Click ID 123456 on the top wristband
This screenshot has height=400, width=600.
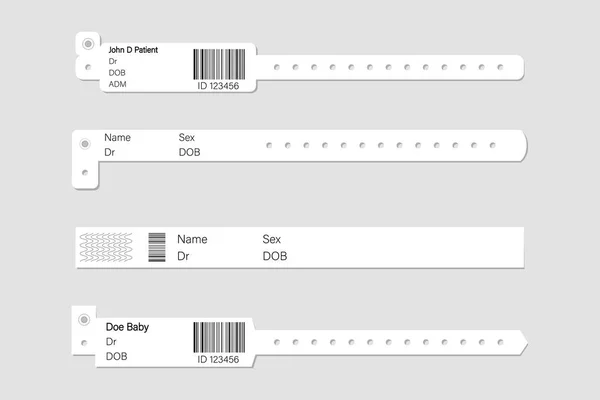(x=218, y=86)
